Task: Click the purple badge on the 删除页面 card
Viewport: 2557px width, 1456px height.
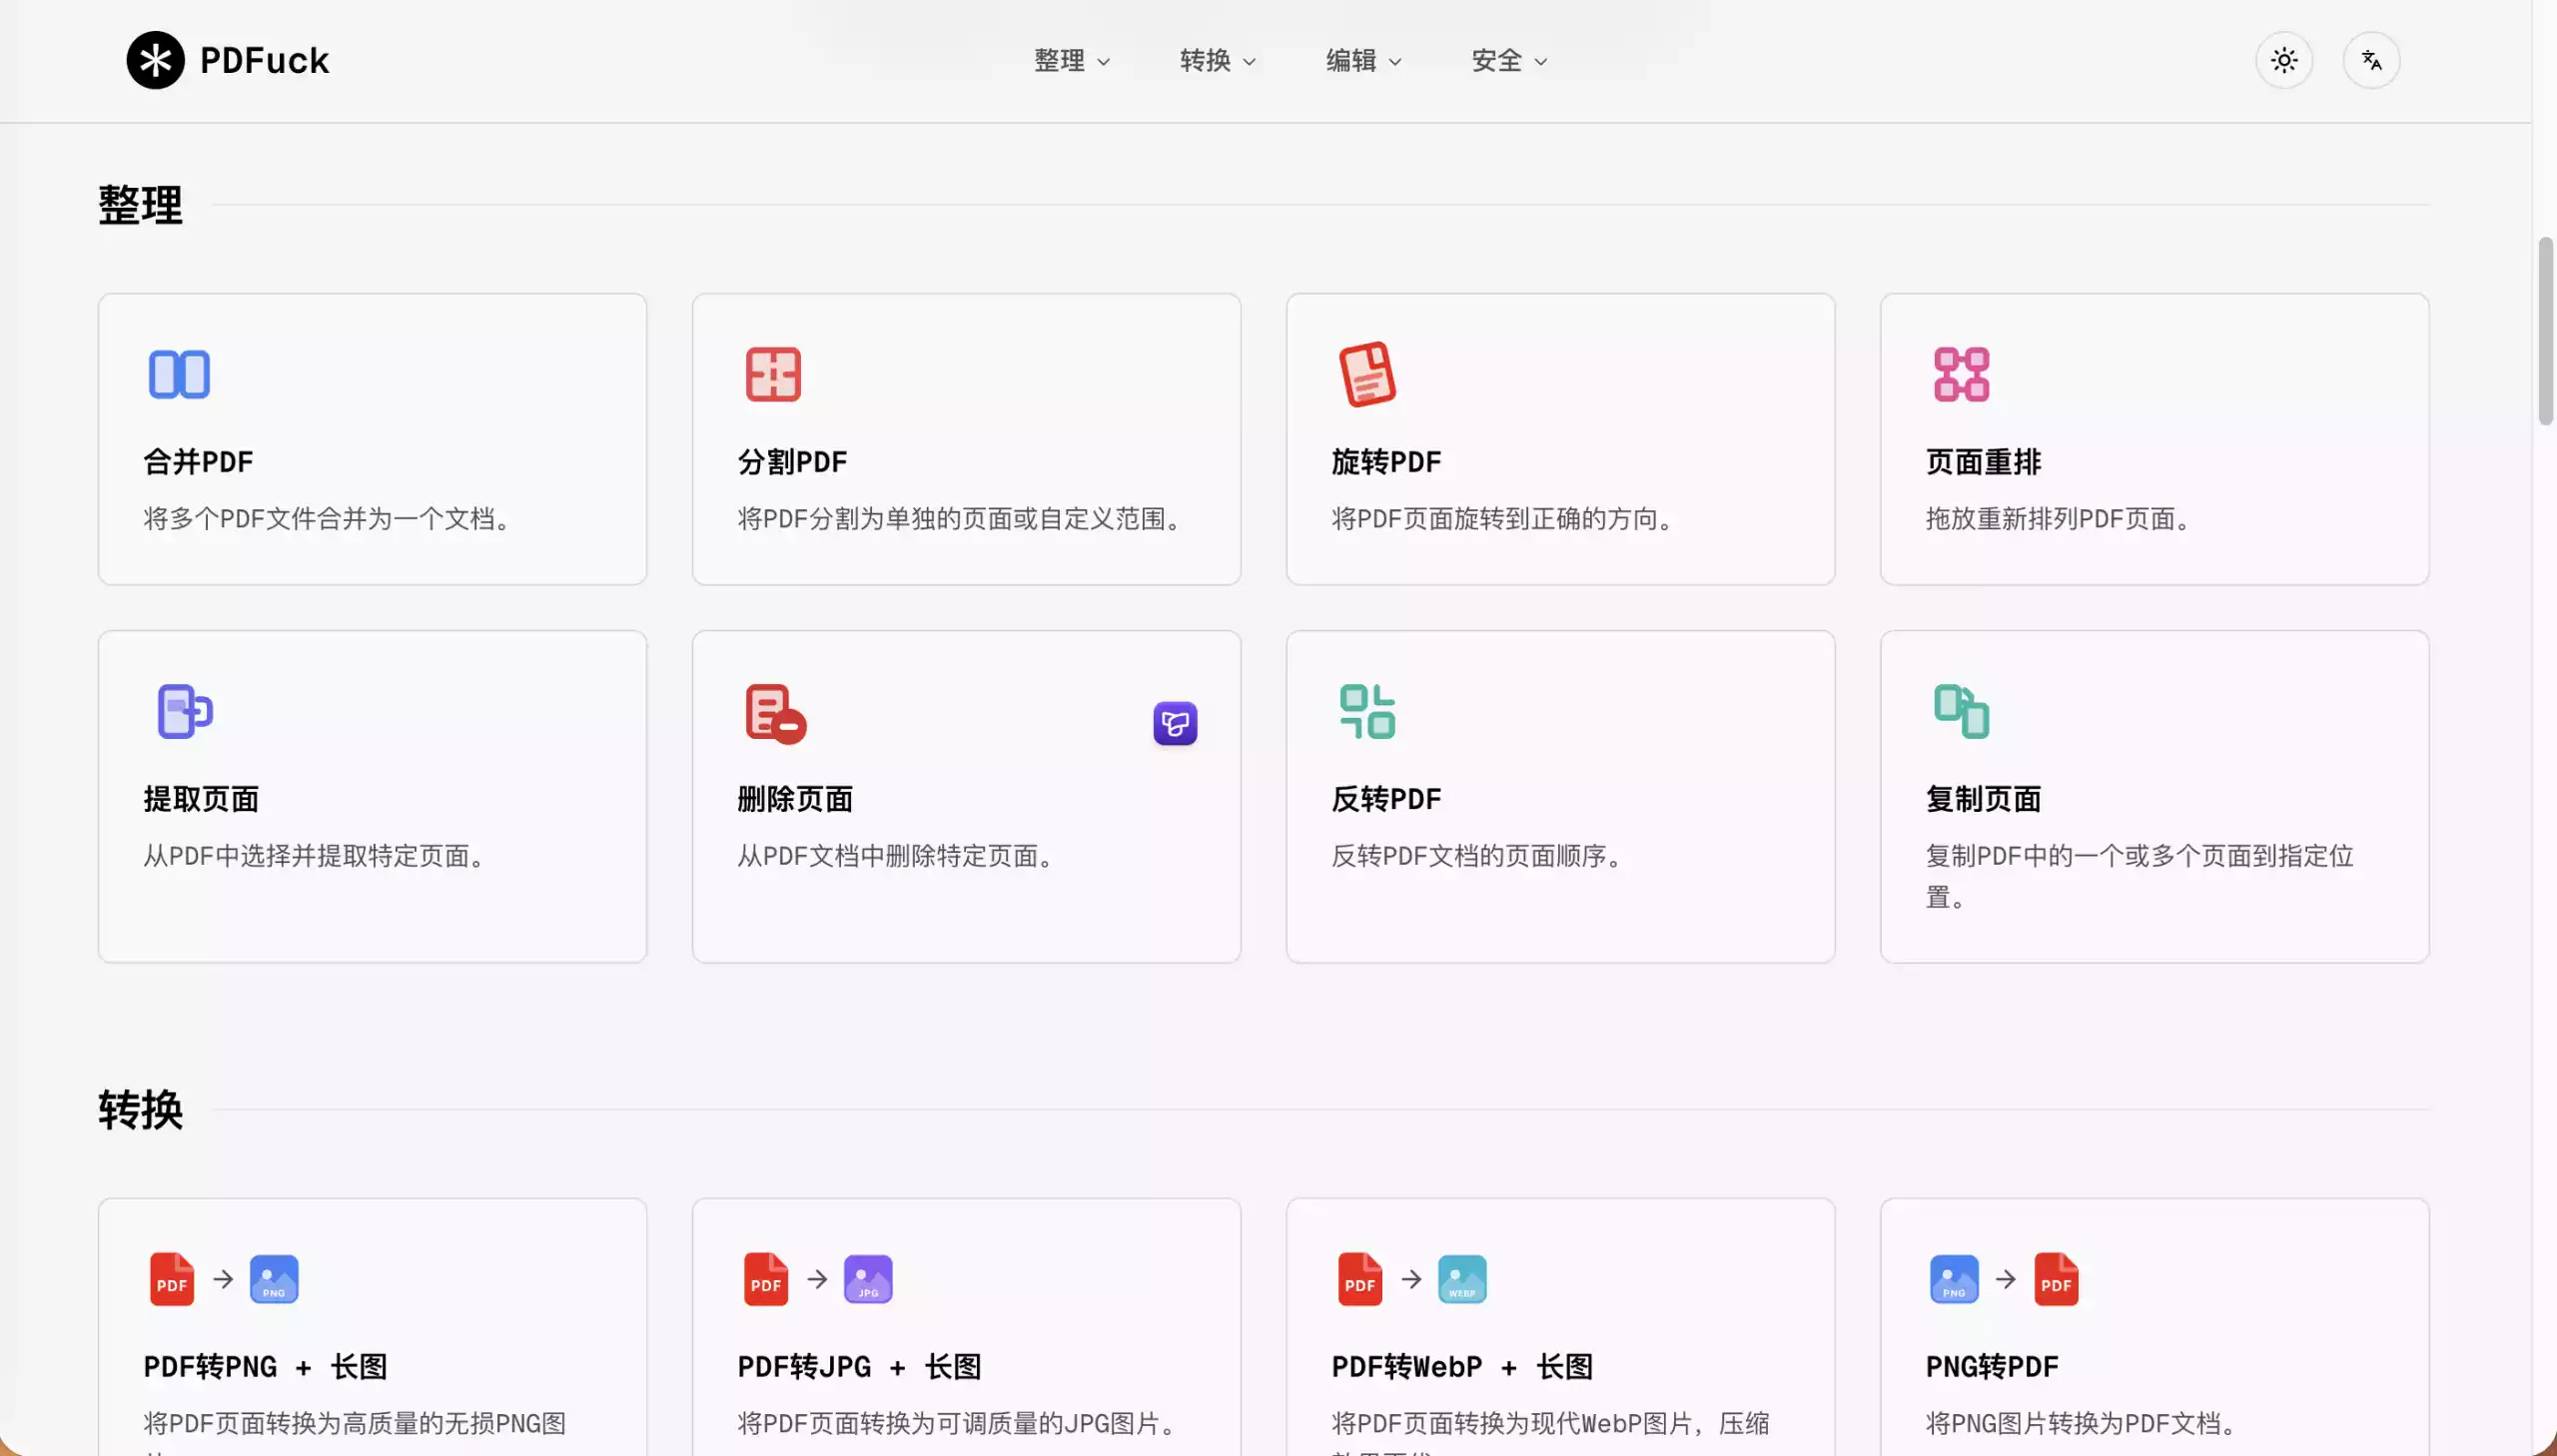Action: coord(1175,723)
